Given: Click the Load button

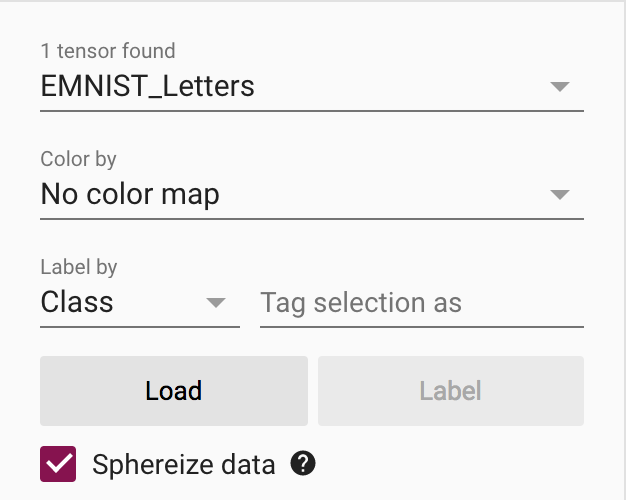Looking at the screenshot, I should click(173, 390).
